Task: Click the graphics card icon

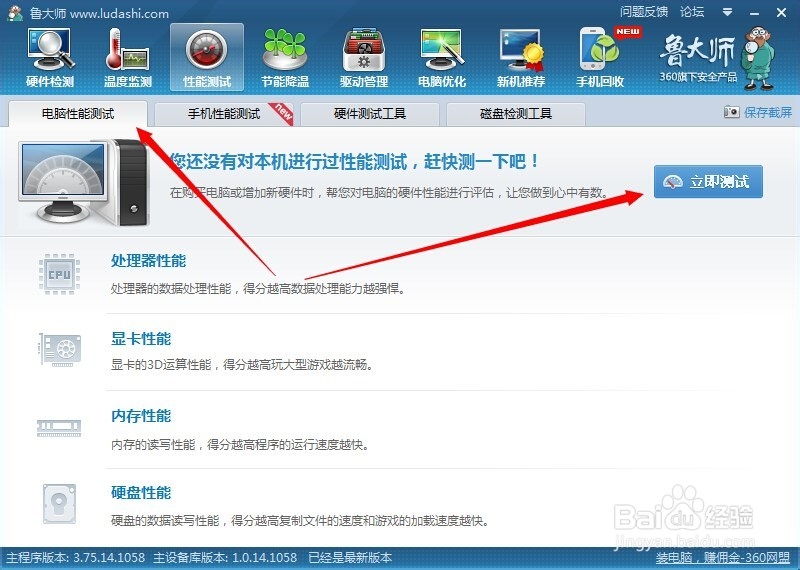Action: point(60,350)
